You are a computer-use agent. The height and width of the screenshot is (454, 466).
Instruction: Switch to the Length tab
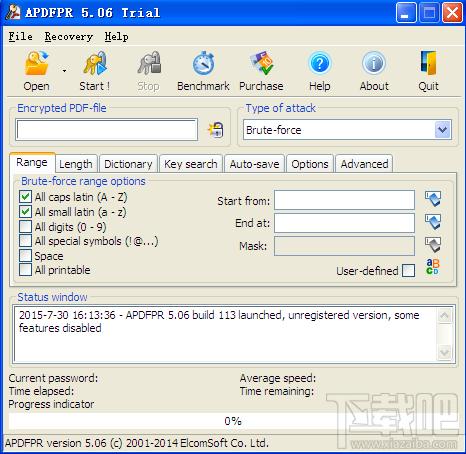coord(76,164)
